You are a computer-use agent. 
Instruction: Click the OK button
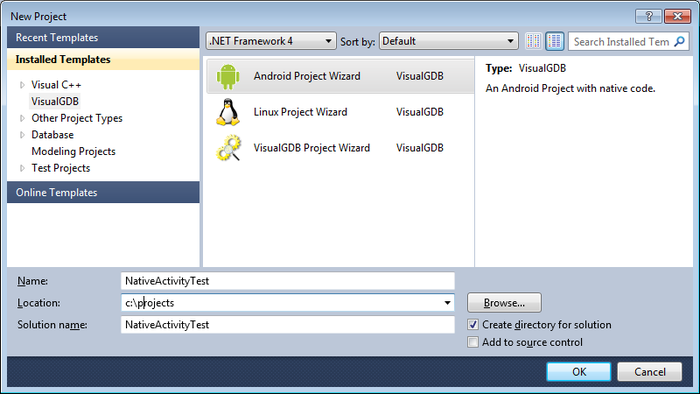(579, 372)
